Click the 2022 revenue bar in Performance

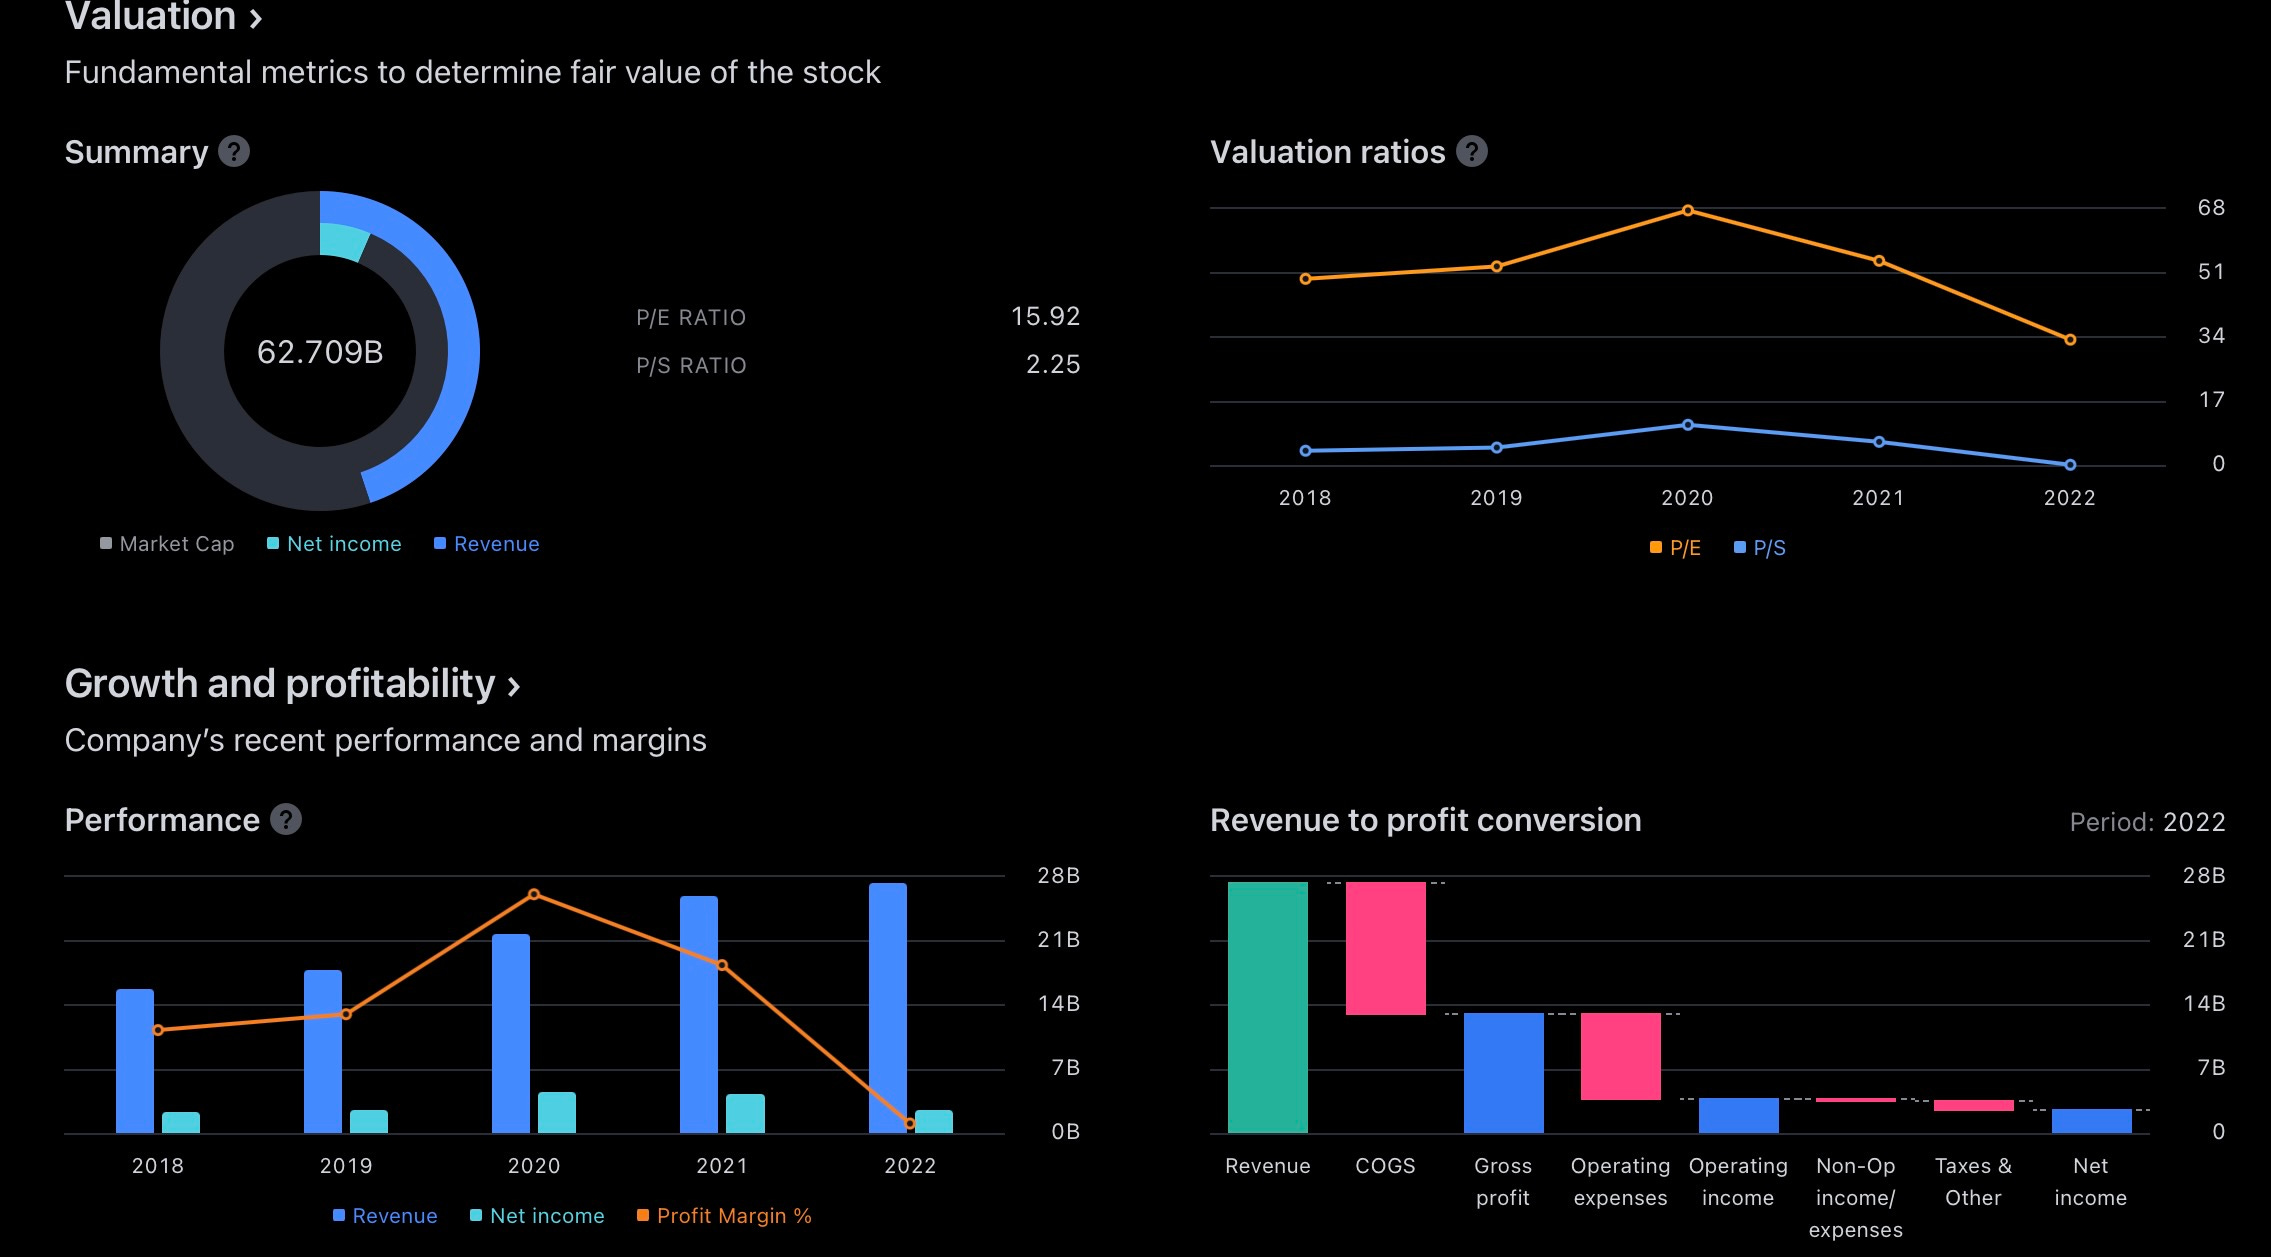pos(887,1007)
